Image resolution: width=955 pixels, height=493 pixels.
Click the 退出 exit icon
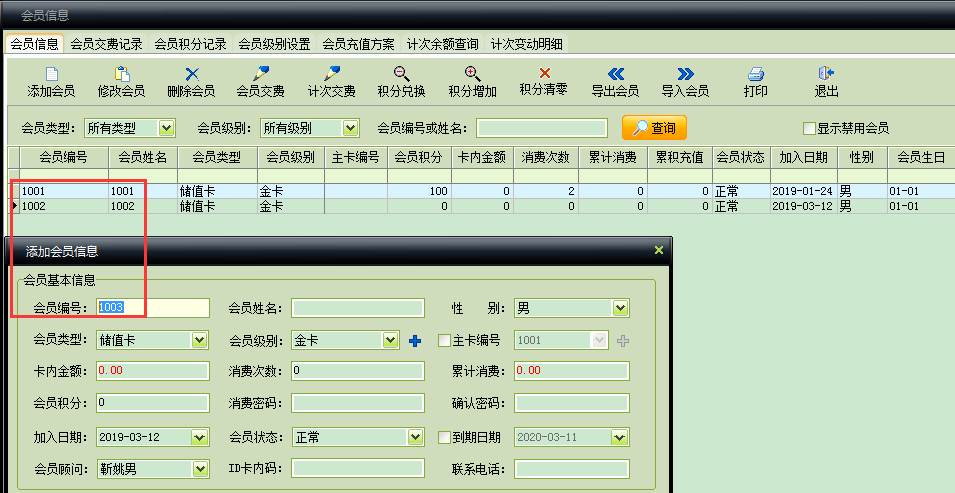pos(826,74)
